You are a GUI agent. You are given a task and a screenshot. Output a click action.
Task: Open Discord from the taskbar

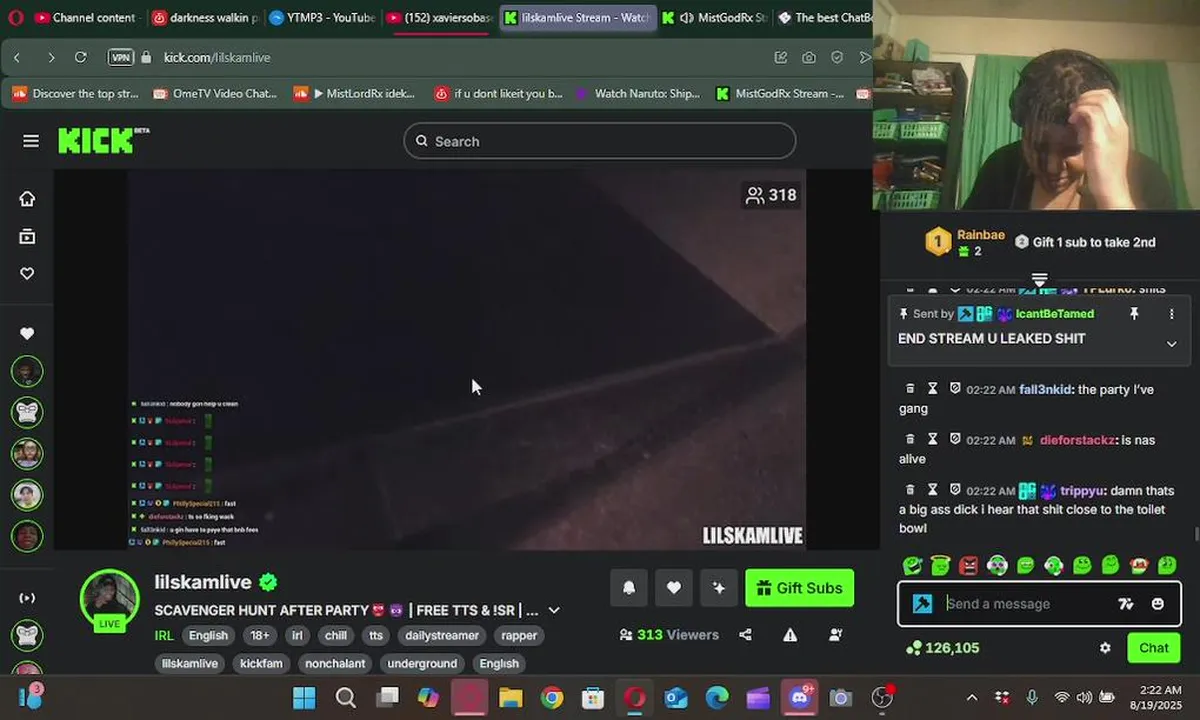pos(800,697)
